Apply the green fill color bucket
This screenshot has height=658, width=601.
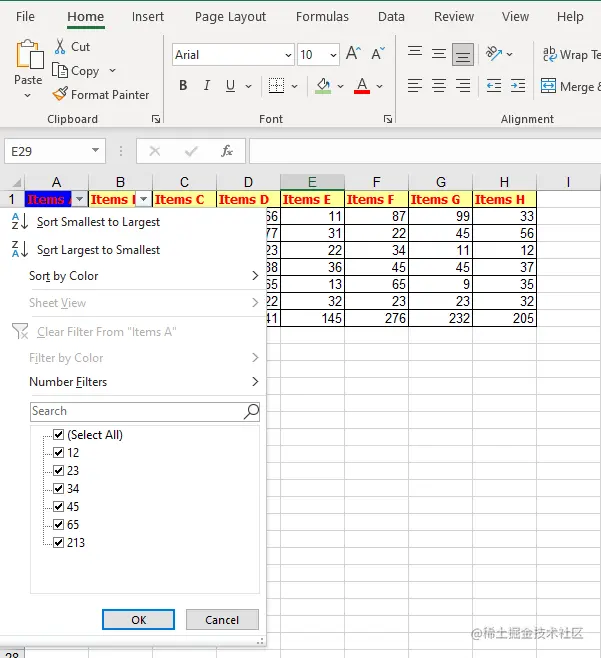[323, 86]
